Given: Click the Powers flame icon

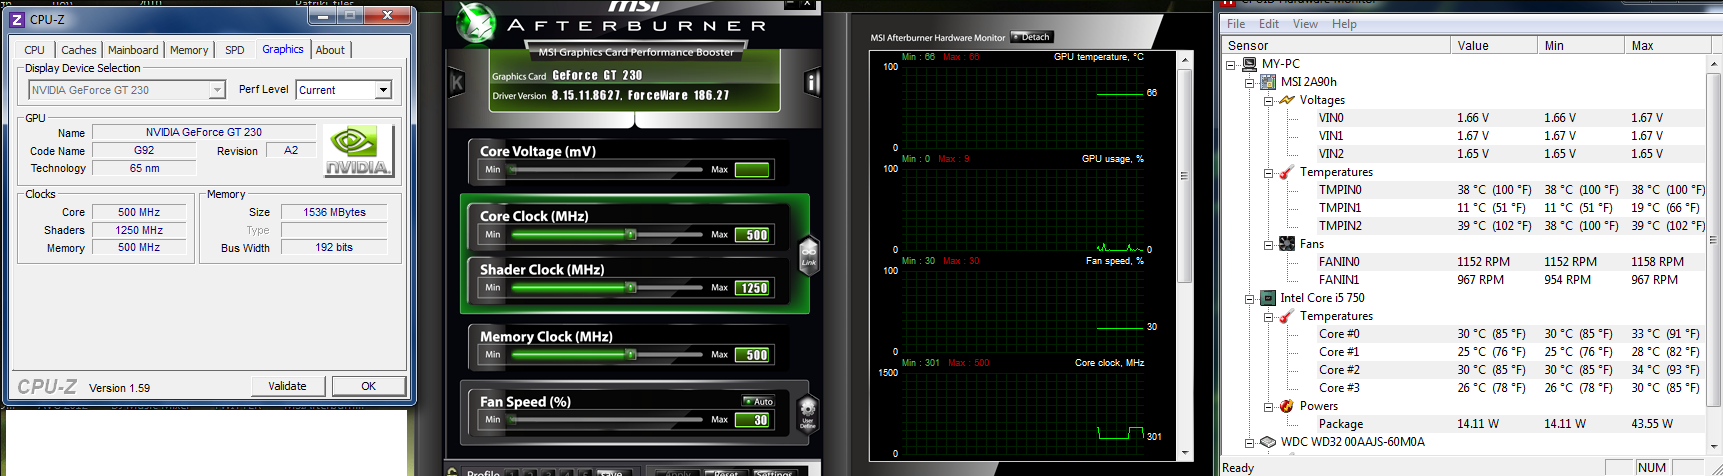Looking at the screenshot, I should coord(1287,406).
